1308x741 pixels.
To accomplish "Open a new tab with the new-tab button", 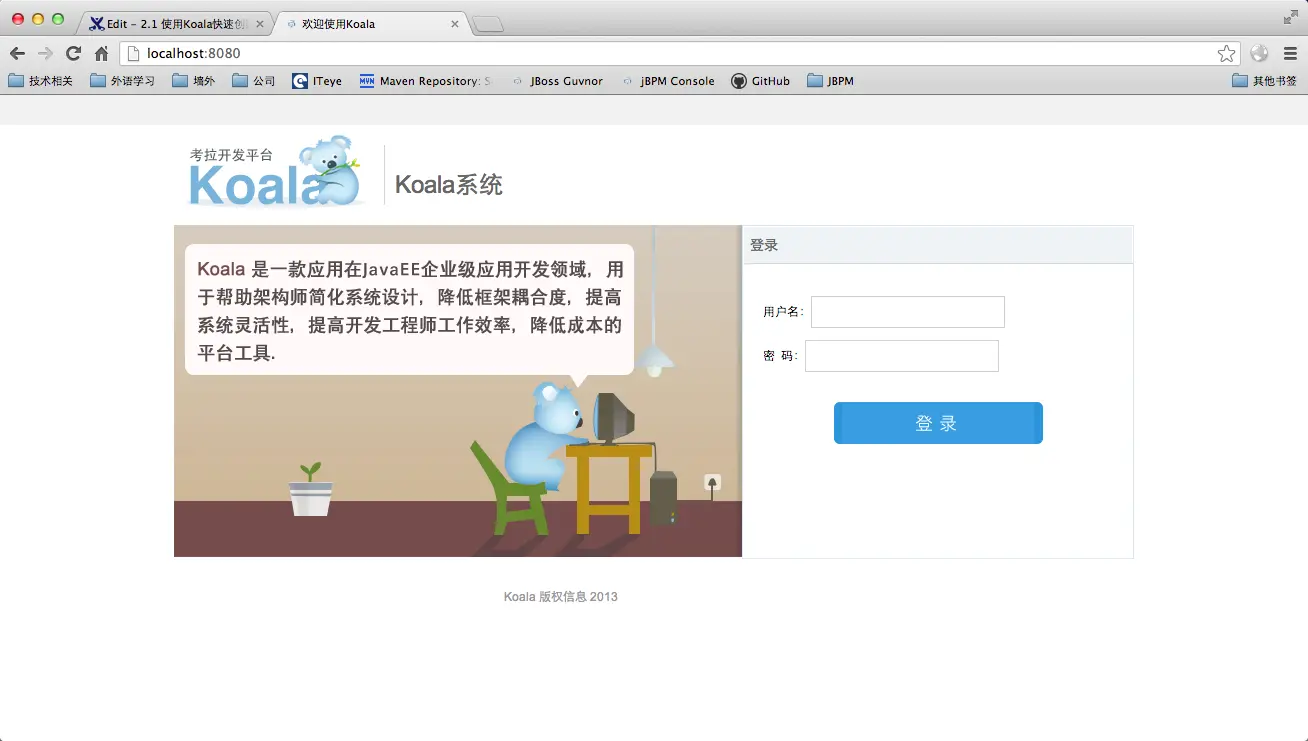I will pos(488,24).
